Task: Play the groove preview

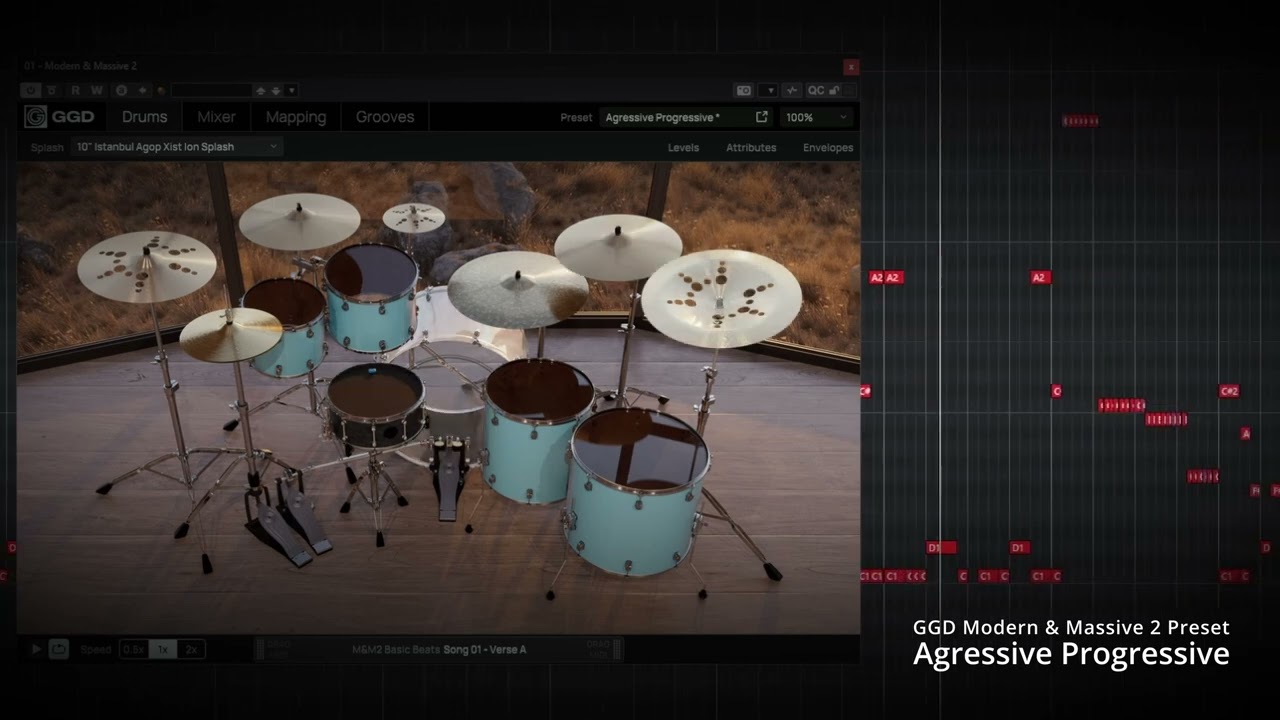Action: coord(36,649)
